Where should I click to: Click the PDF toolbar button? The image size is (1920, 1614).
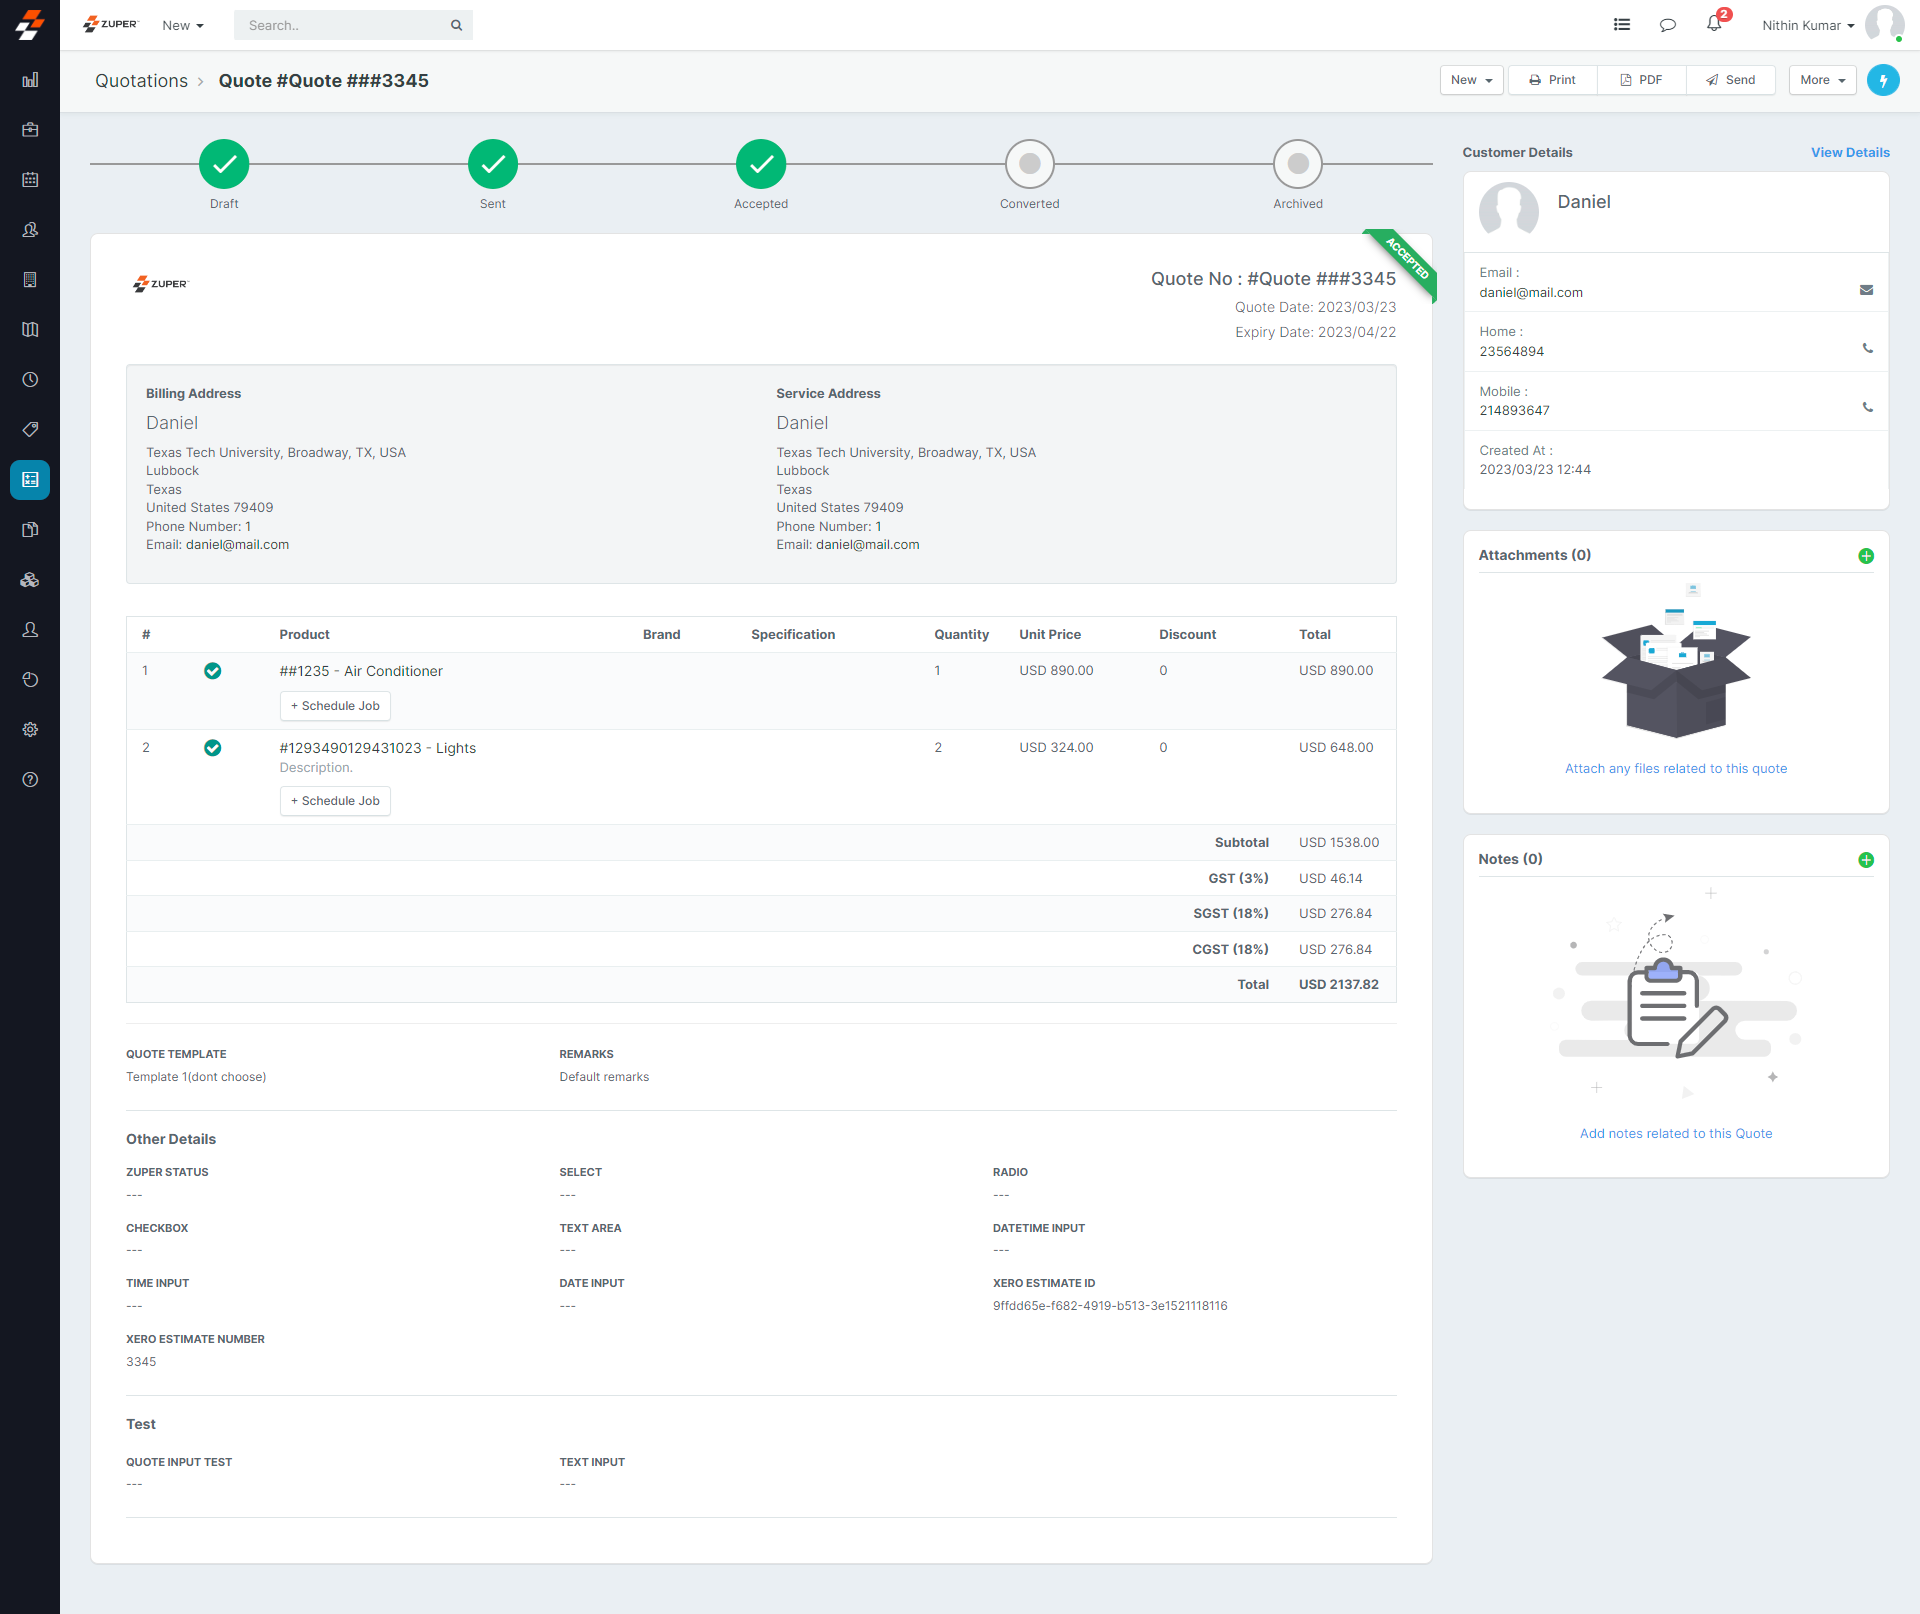[x=1641, y=80]
